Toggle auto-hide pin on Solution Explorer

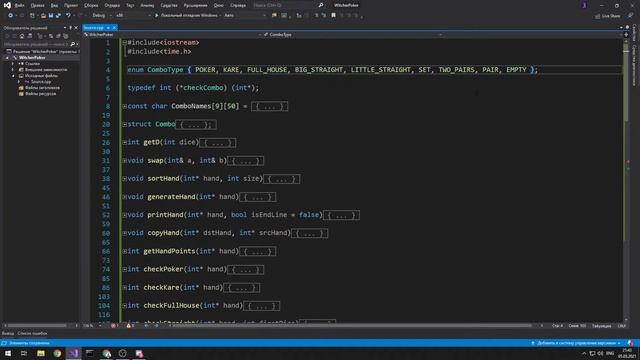click(x=70, y=28)
